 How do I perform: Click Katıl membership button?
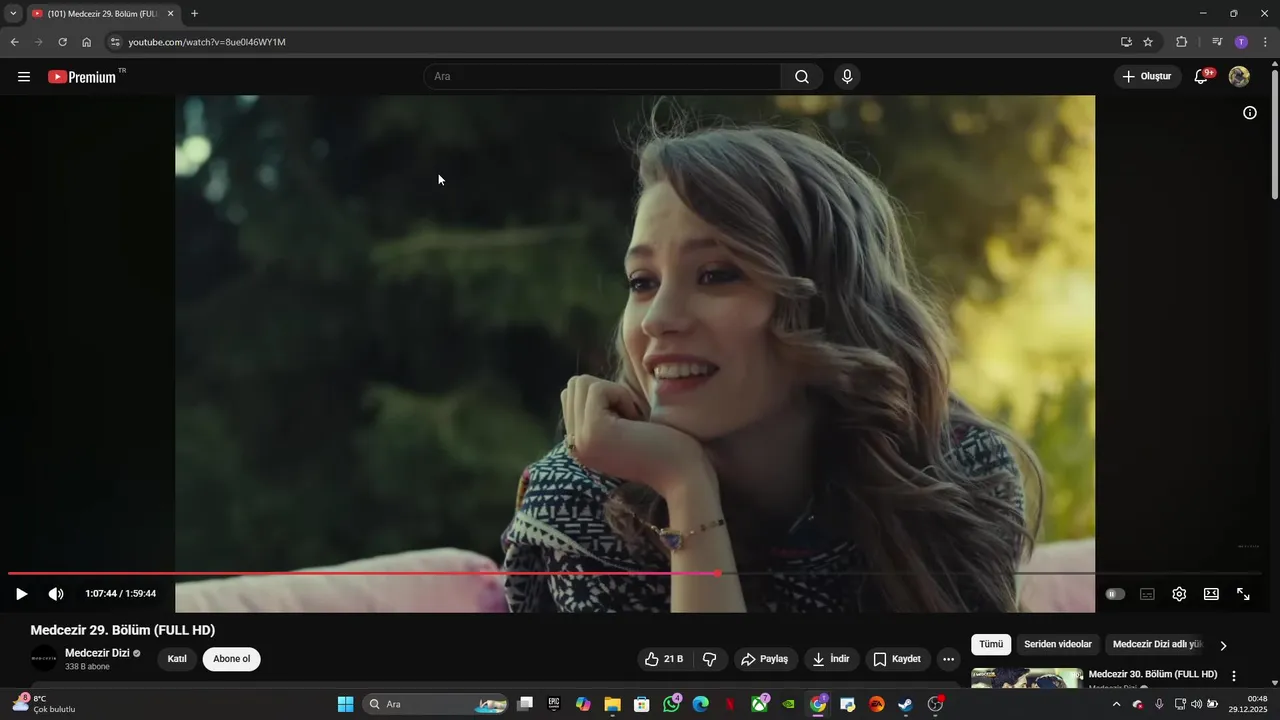[177, 659]
